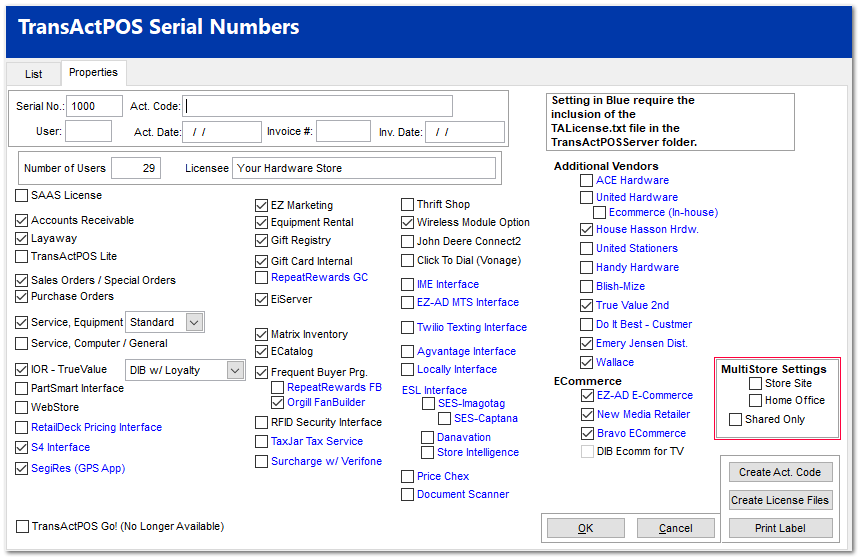Focus the Act. Code text field
The image size is (861, 560).
click(x=317, y=106)
